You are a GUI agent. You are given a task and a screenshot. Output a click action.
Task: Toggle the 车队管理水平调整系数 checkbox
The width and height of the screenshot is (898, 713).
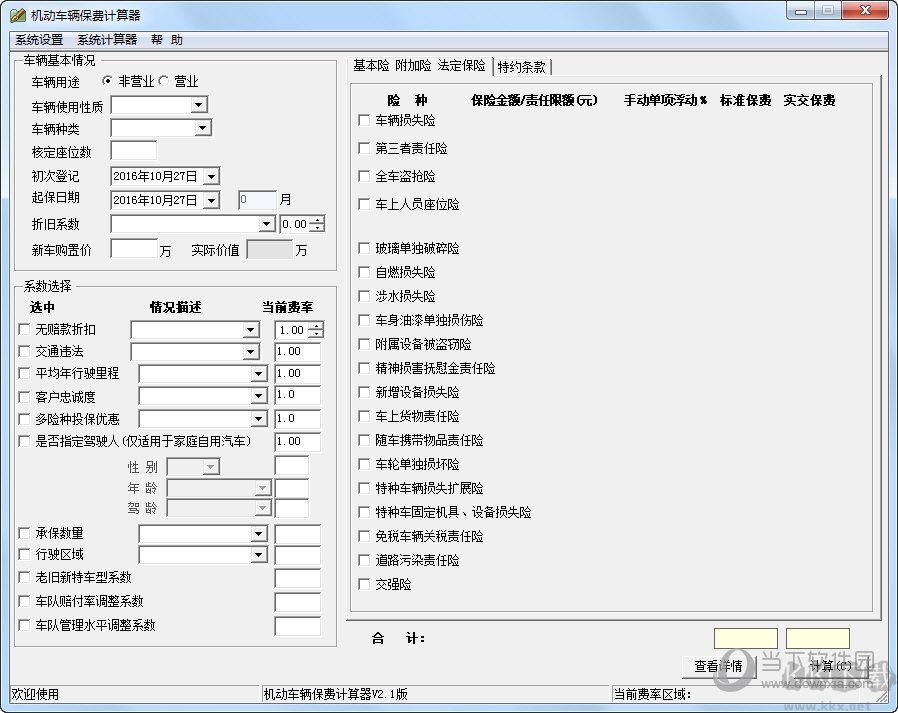pyautogui.click(x=24, y=625)
